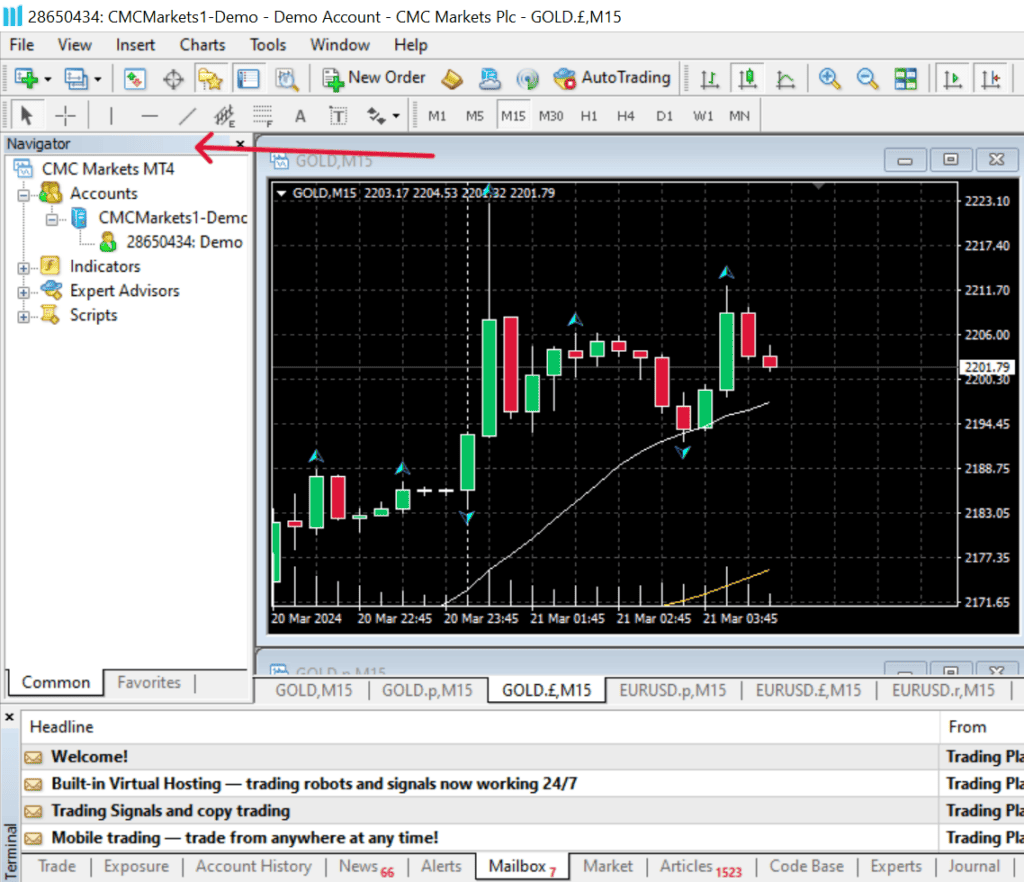
Task: Click the Arrows objects tool icon
Action: pos(376,116)
